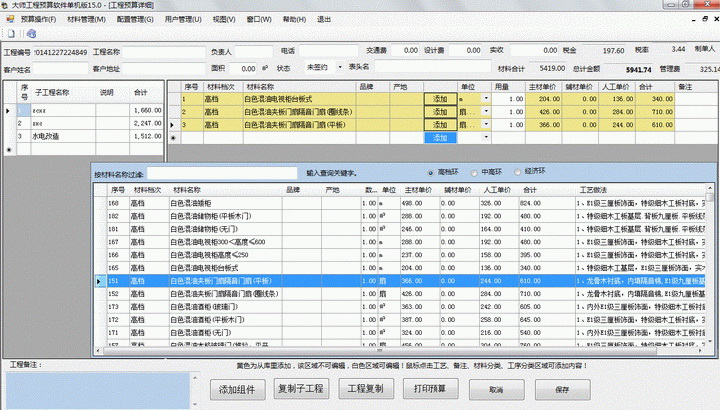Viewport: 720px width, 410px height.
Task: Click the 工程名称 input field
Action: [163, 52]
